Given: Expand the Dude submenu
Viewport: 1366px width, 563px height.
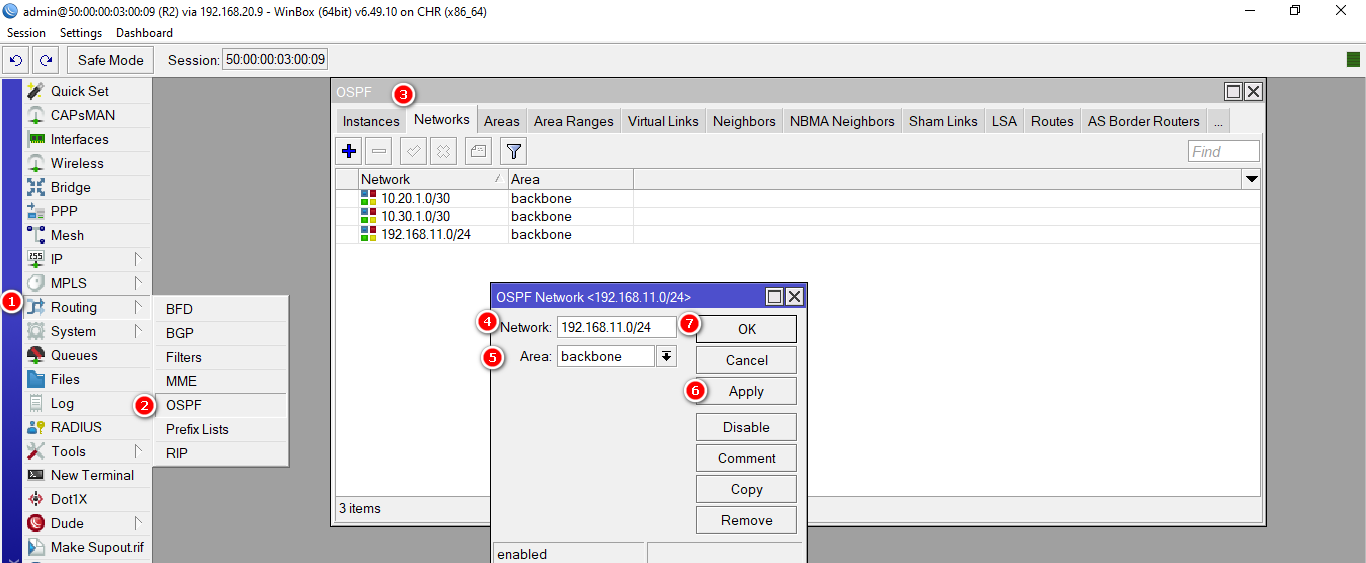Looking at the screenshot, I should click(x=87, y=523).
